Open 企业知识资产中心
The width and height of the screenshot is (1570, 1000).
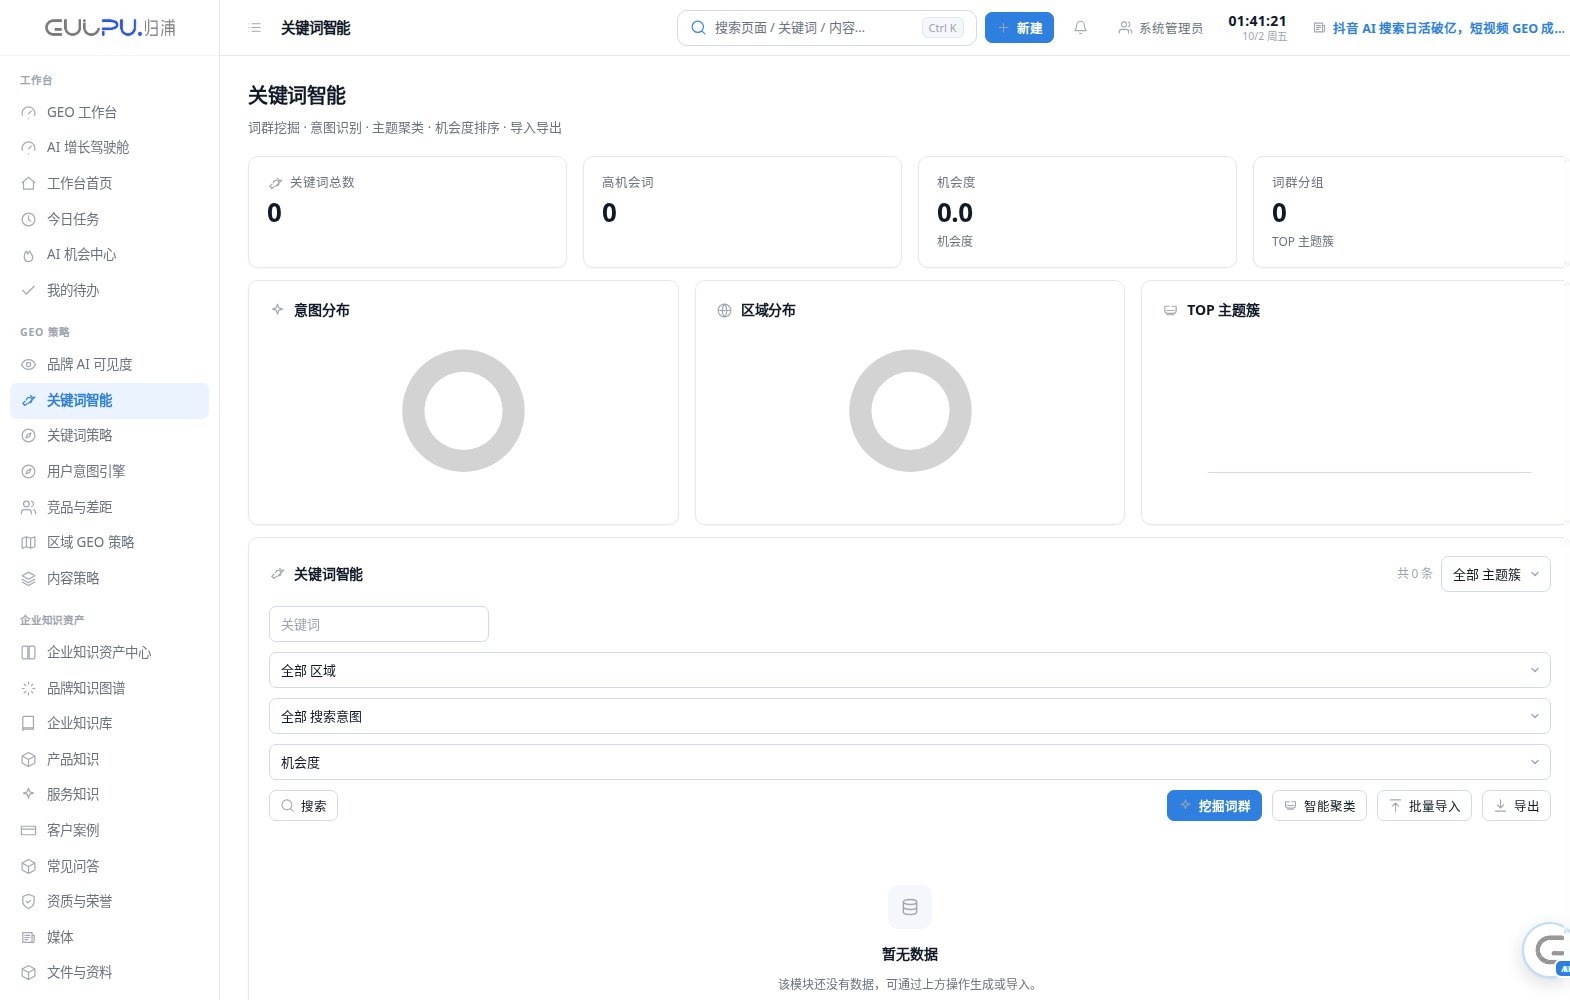click(109, 652)
